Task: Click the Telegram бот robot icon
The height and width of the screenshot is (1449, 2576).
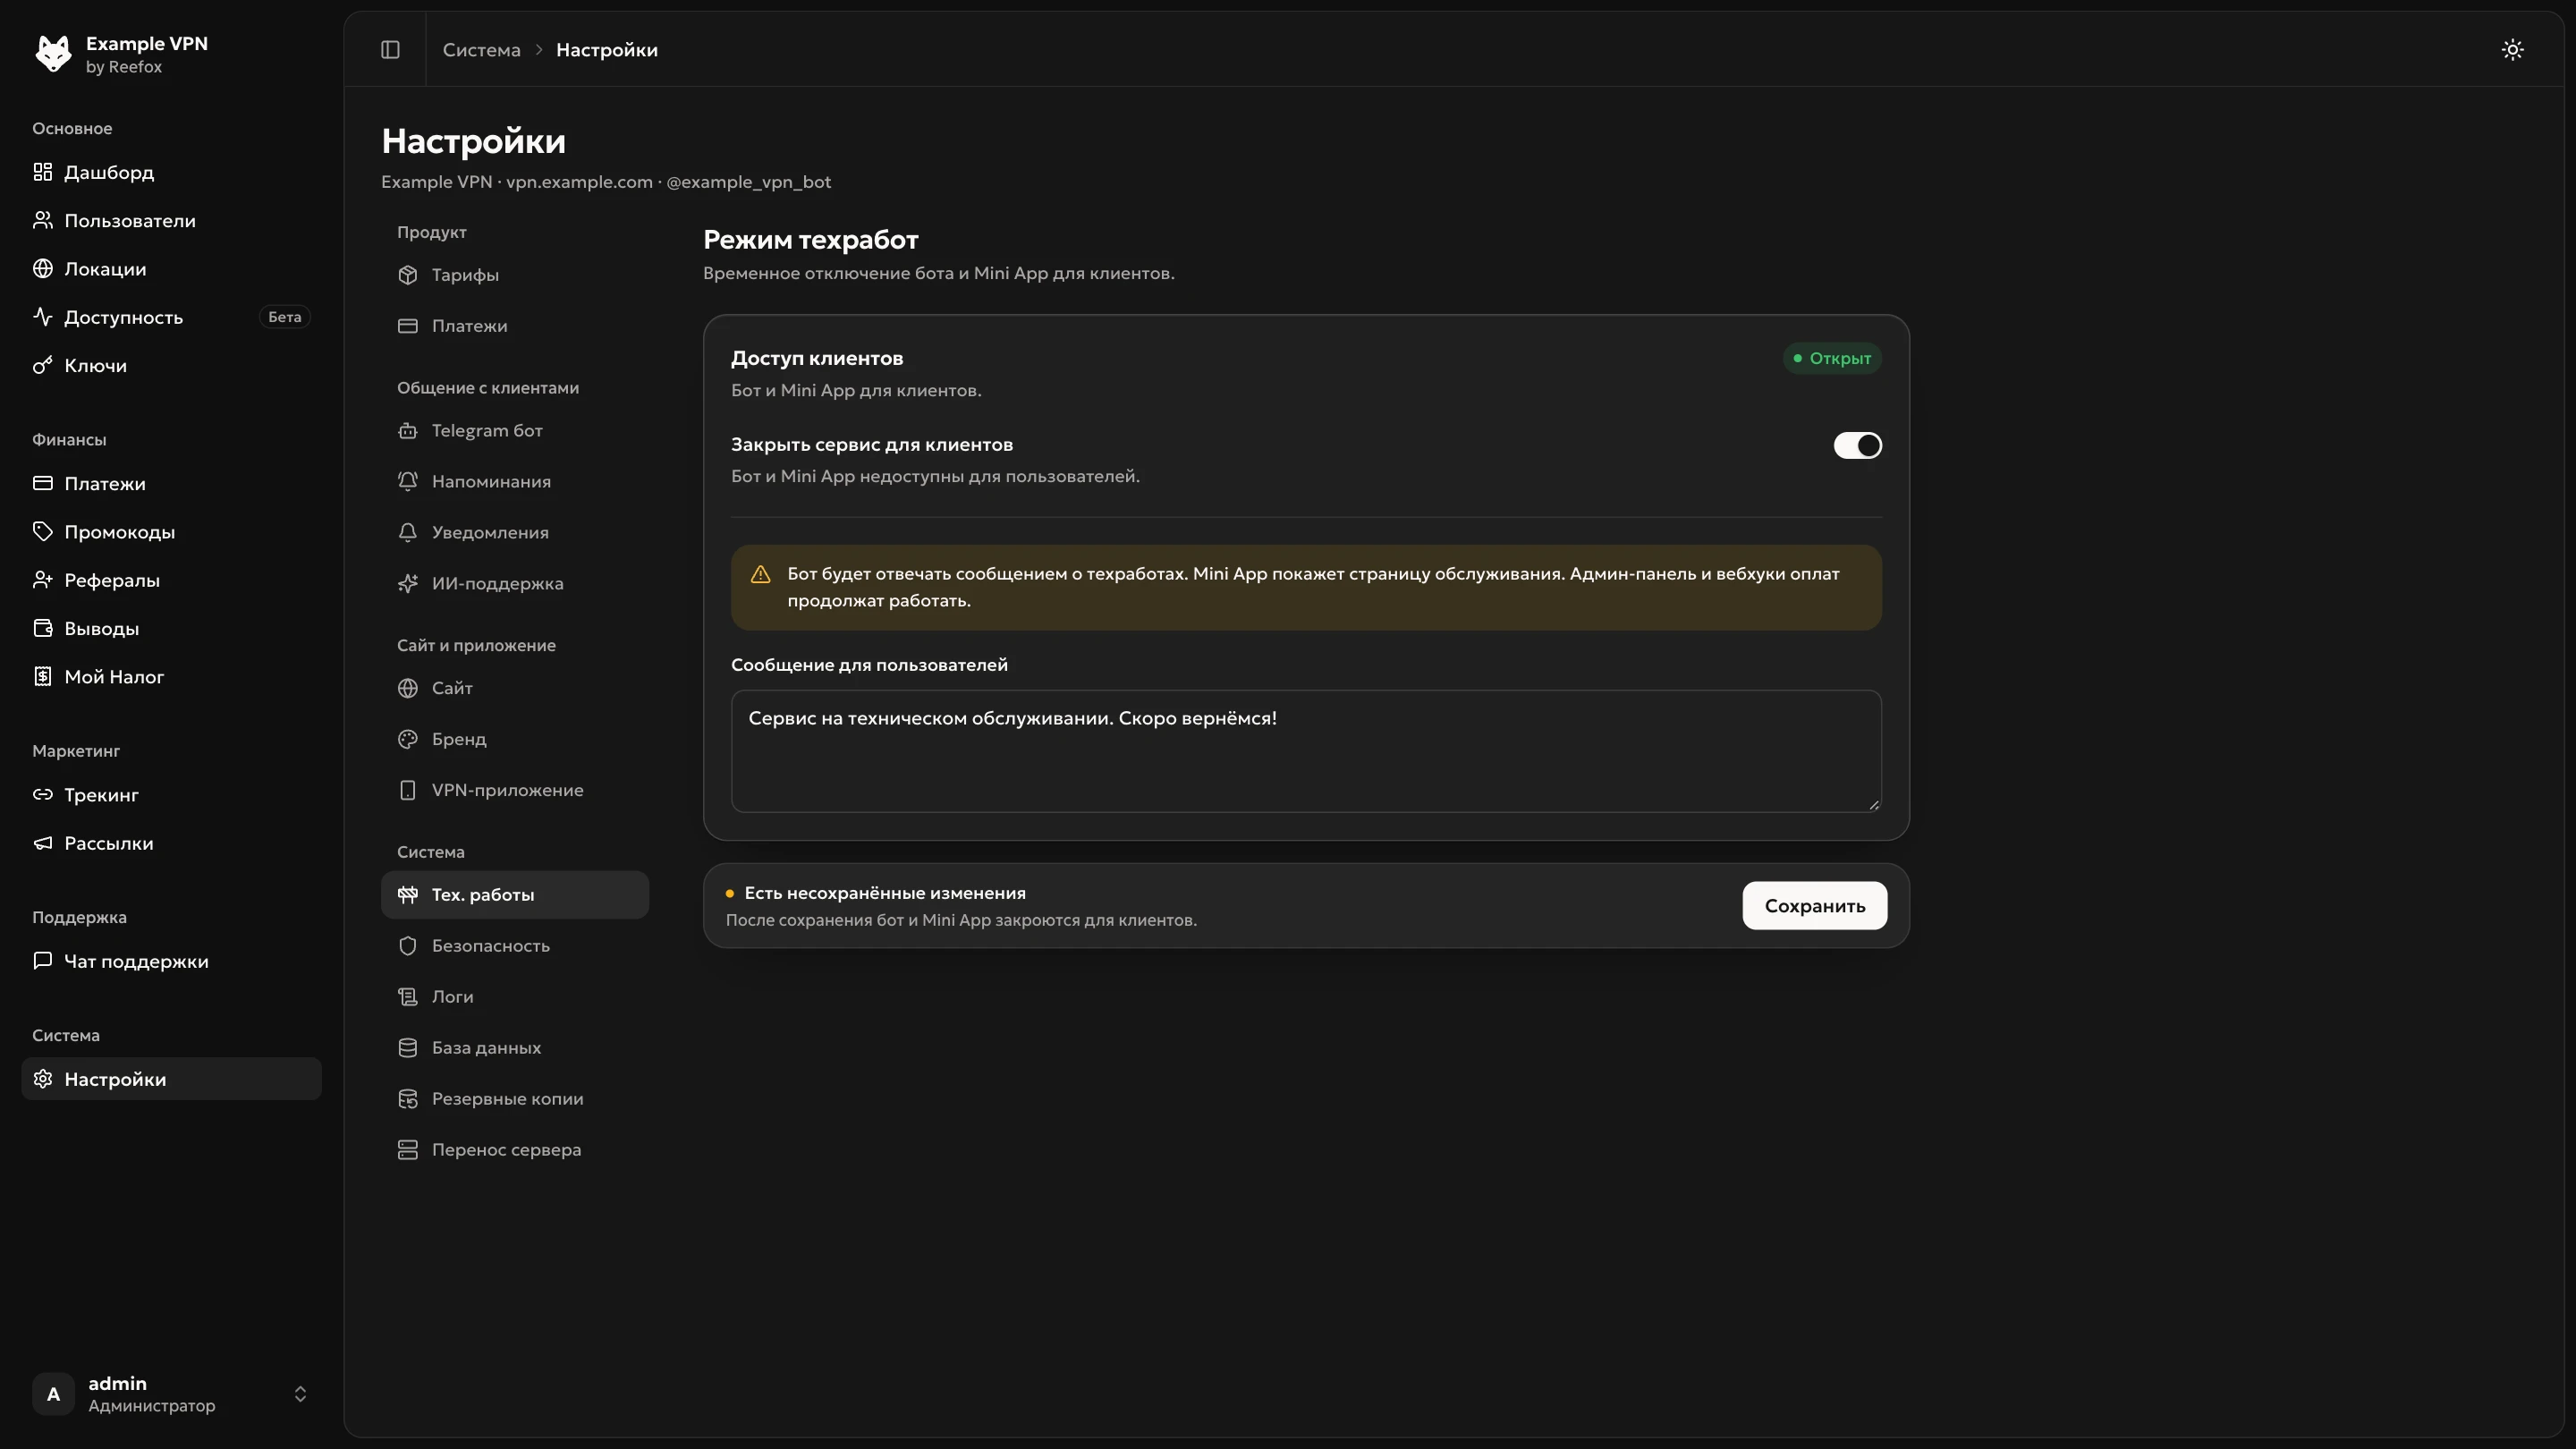Action: tap(407, 431)
